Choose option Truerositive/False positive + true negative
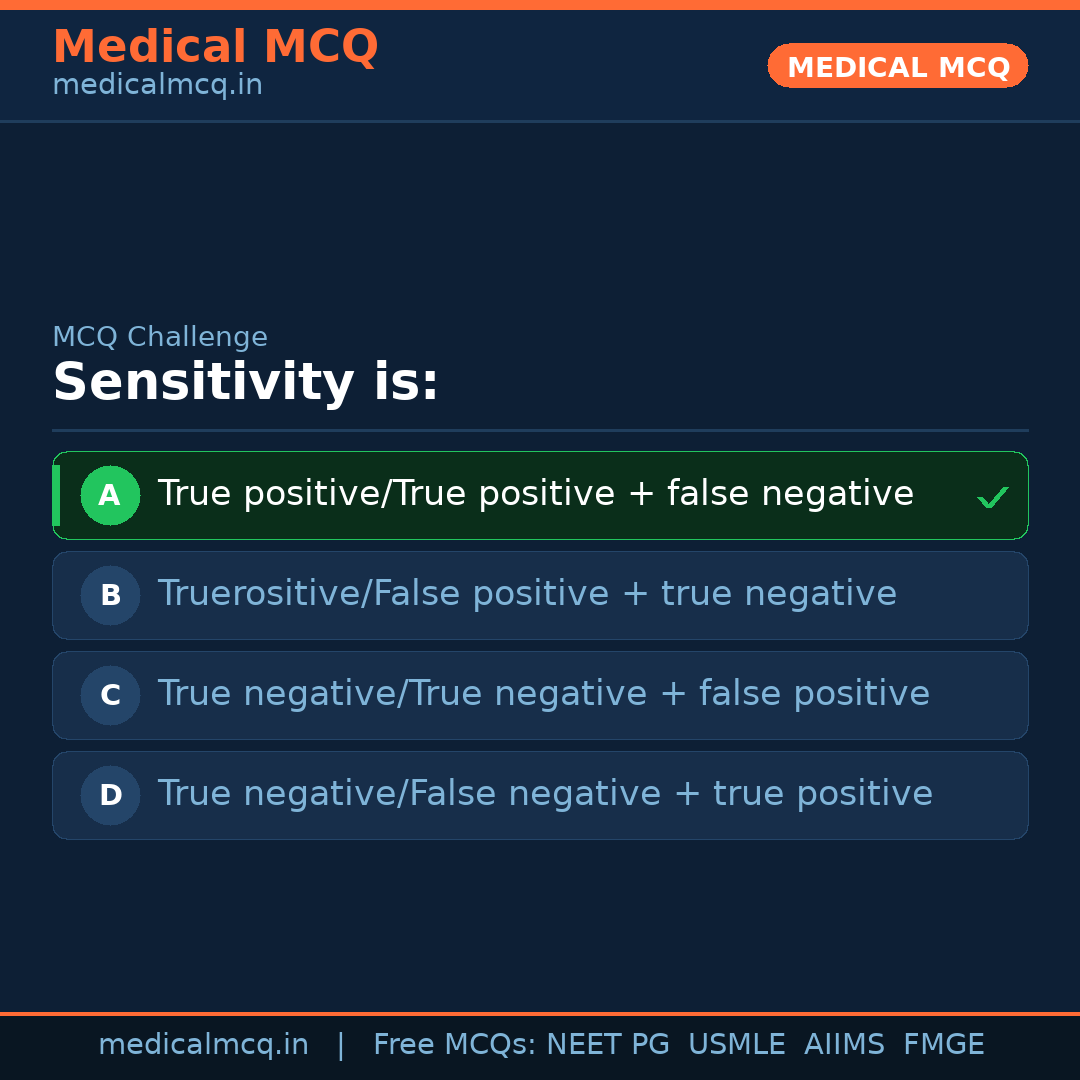This screenshot has width=1080, height=1080. click(527, 595)
